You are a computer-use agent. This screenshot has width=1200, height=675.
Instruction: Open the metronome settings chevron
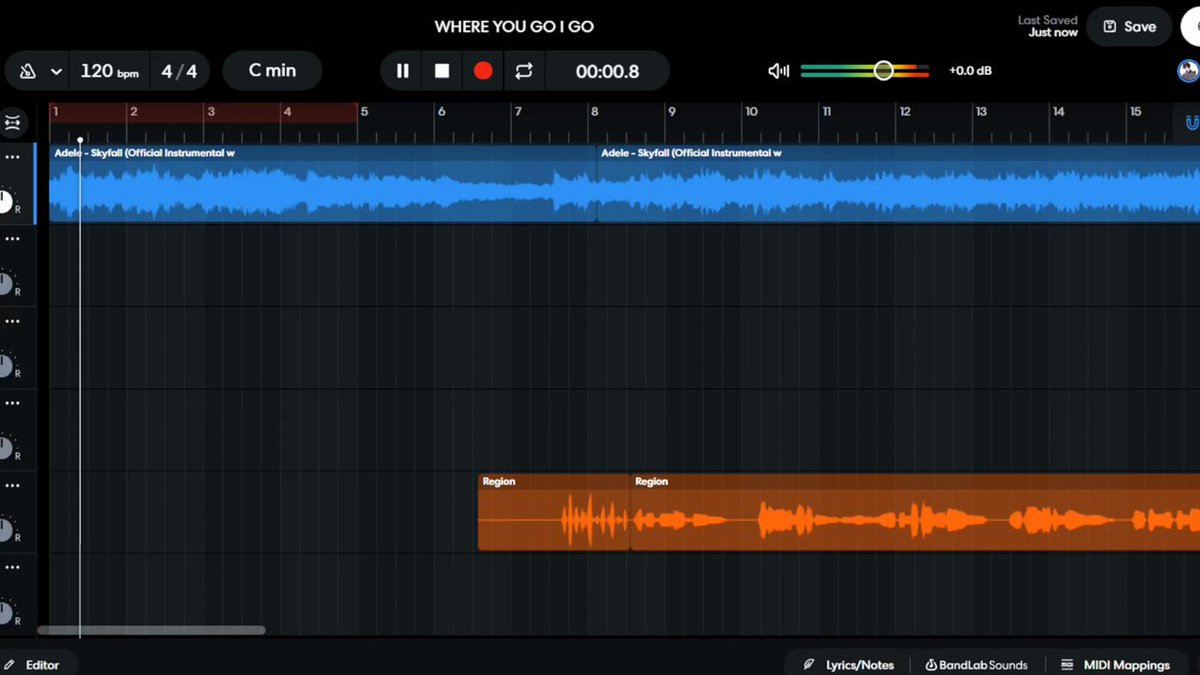56,72
